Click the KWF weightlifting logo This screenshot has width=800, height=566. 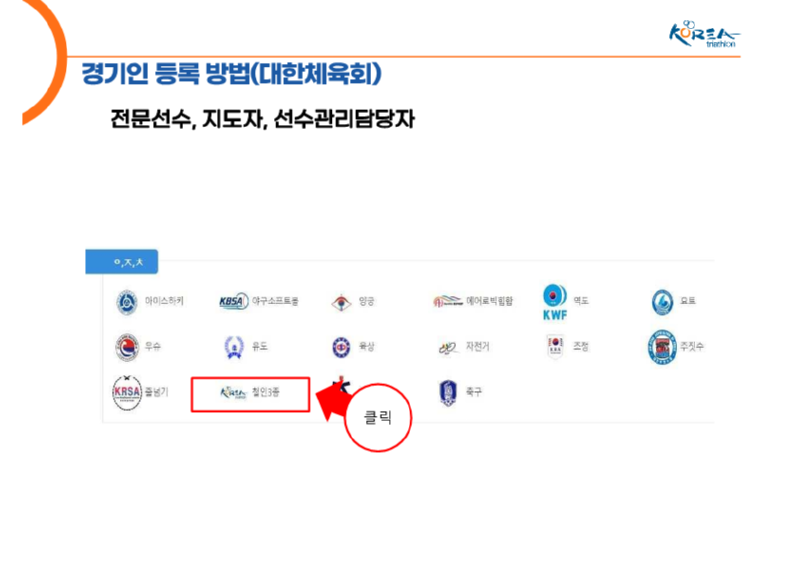(x=555, y=302)
